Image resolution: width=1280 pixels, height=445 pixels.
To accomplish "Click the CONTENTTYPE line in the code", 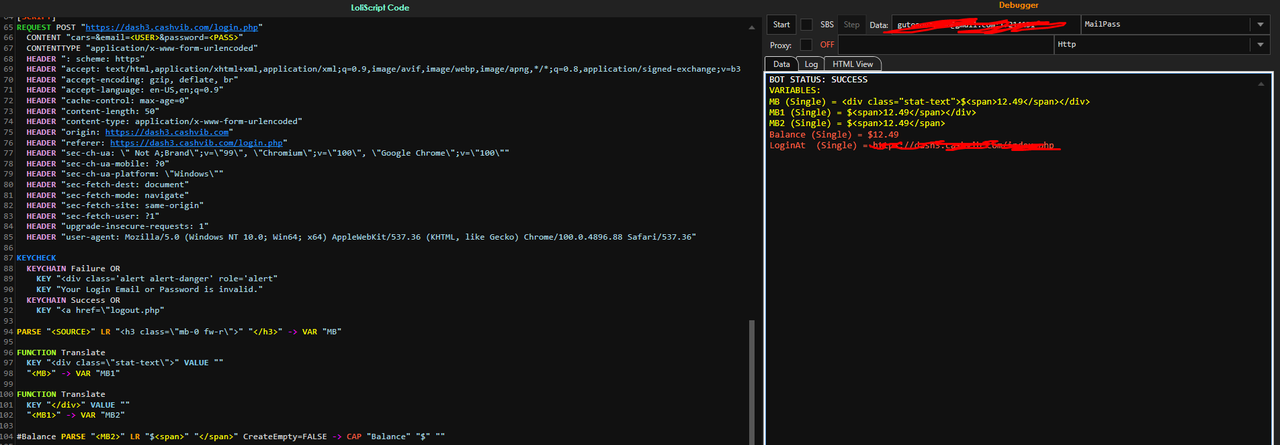I will point(141,47).
